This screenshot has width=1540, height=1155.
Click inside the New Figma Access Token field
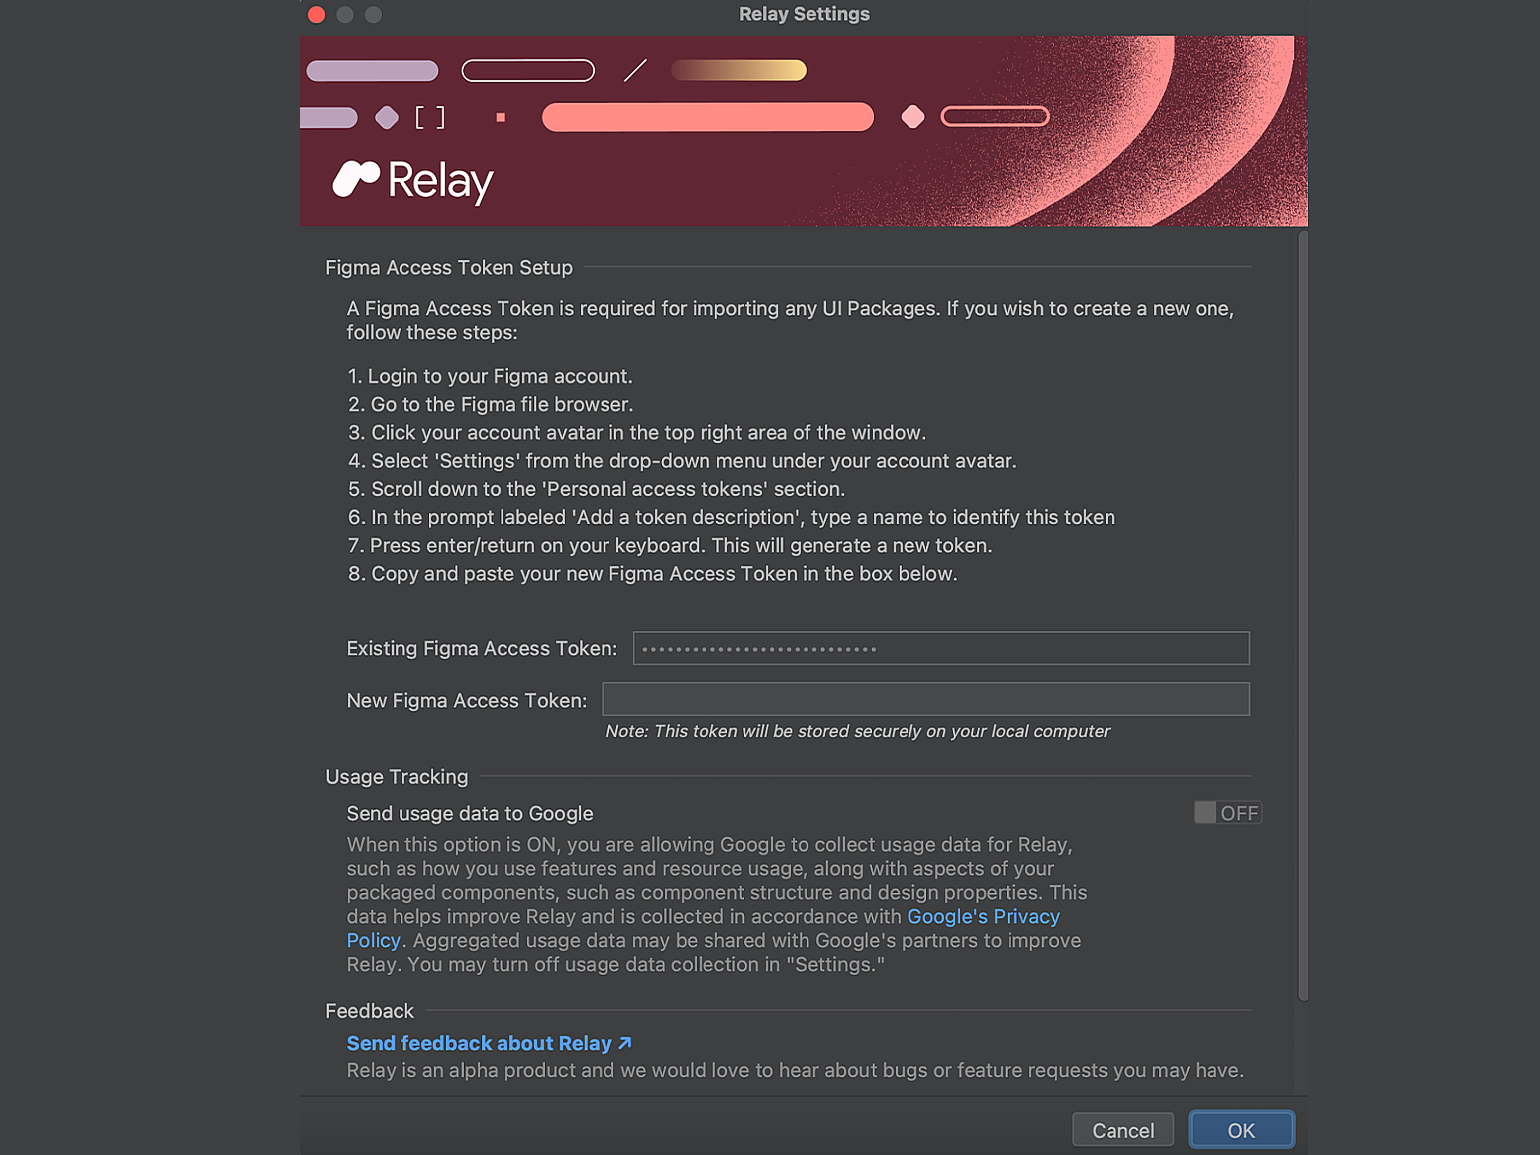[x=926, y=699]
